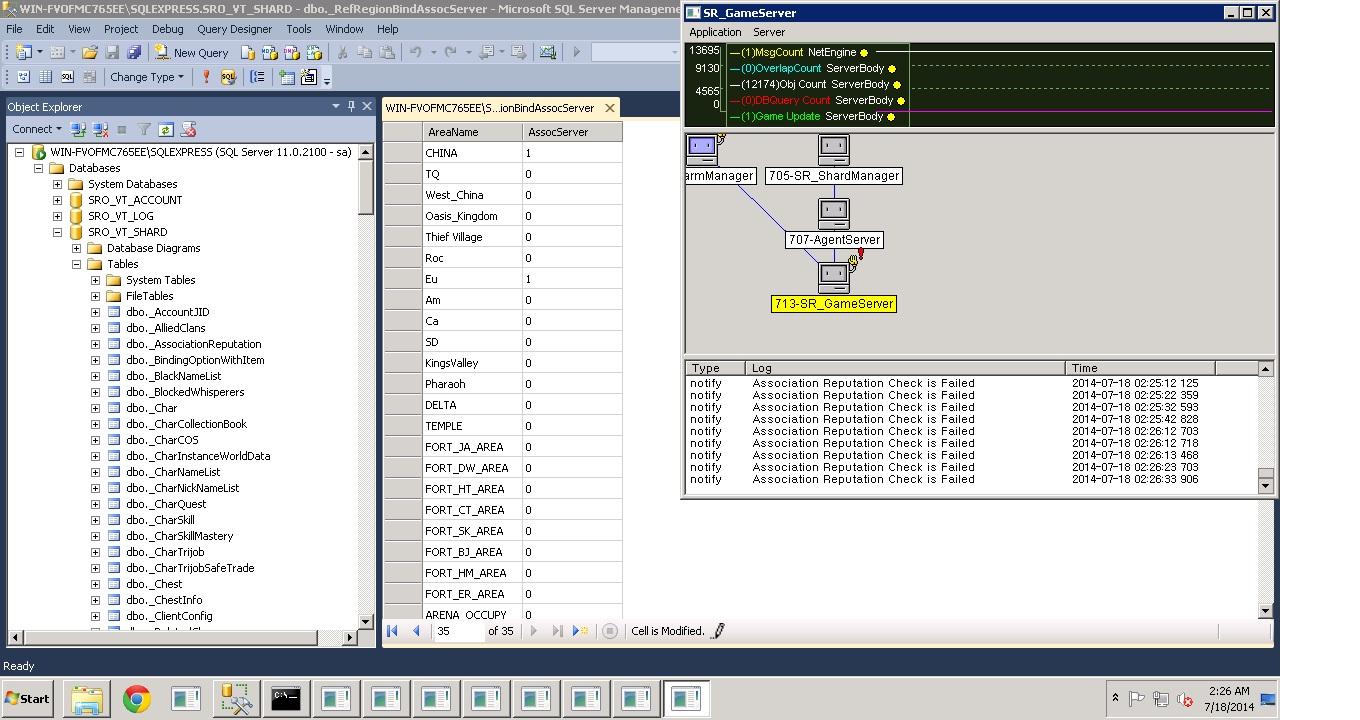
Task: Click the Type column header in log list
Action: [716, 368]
